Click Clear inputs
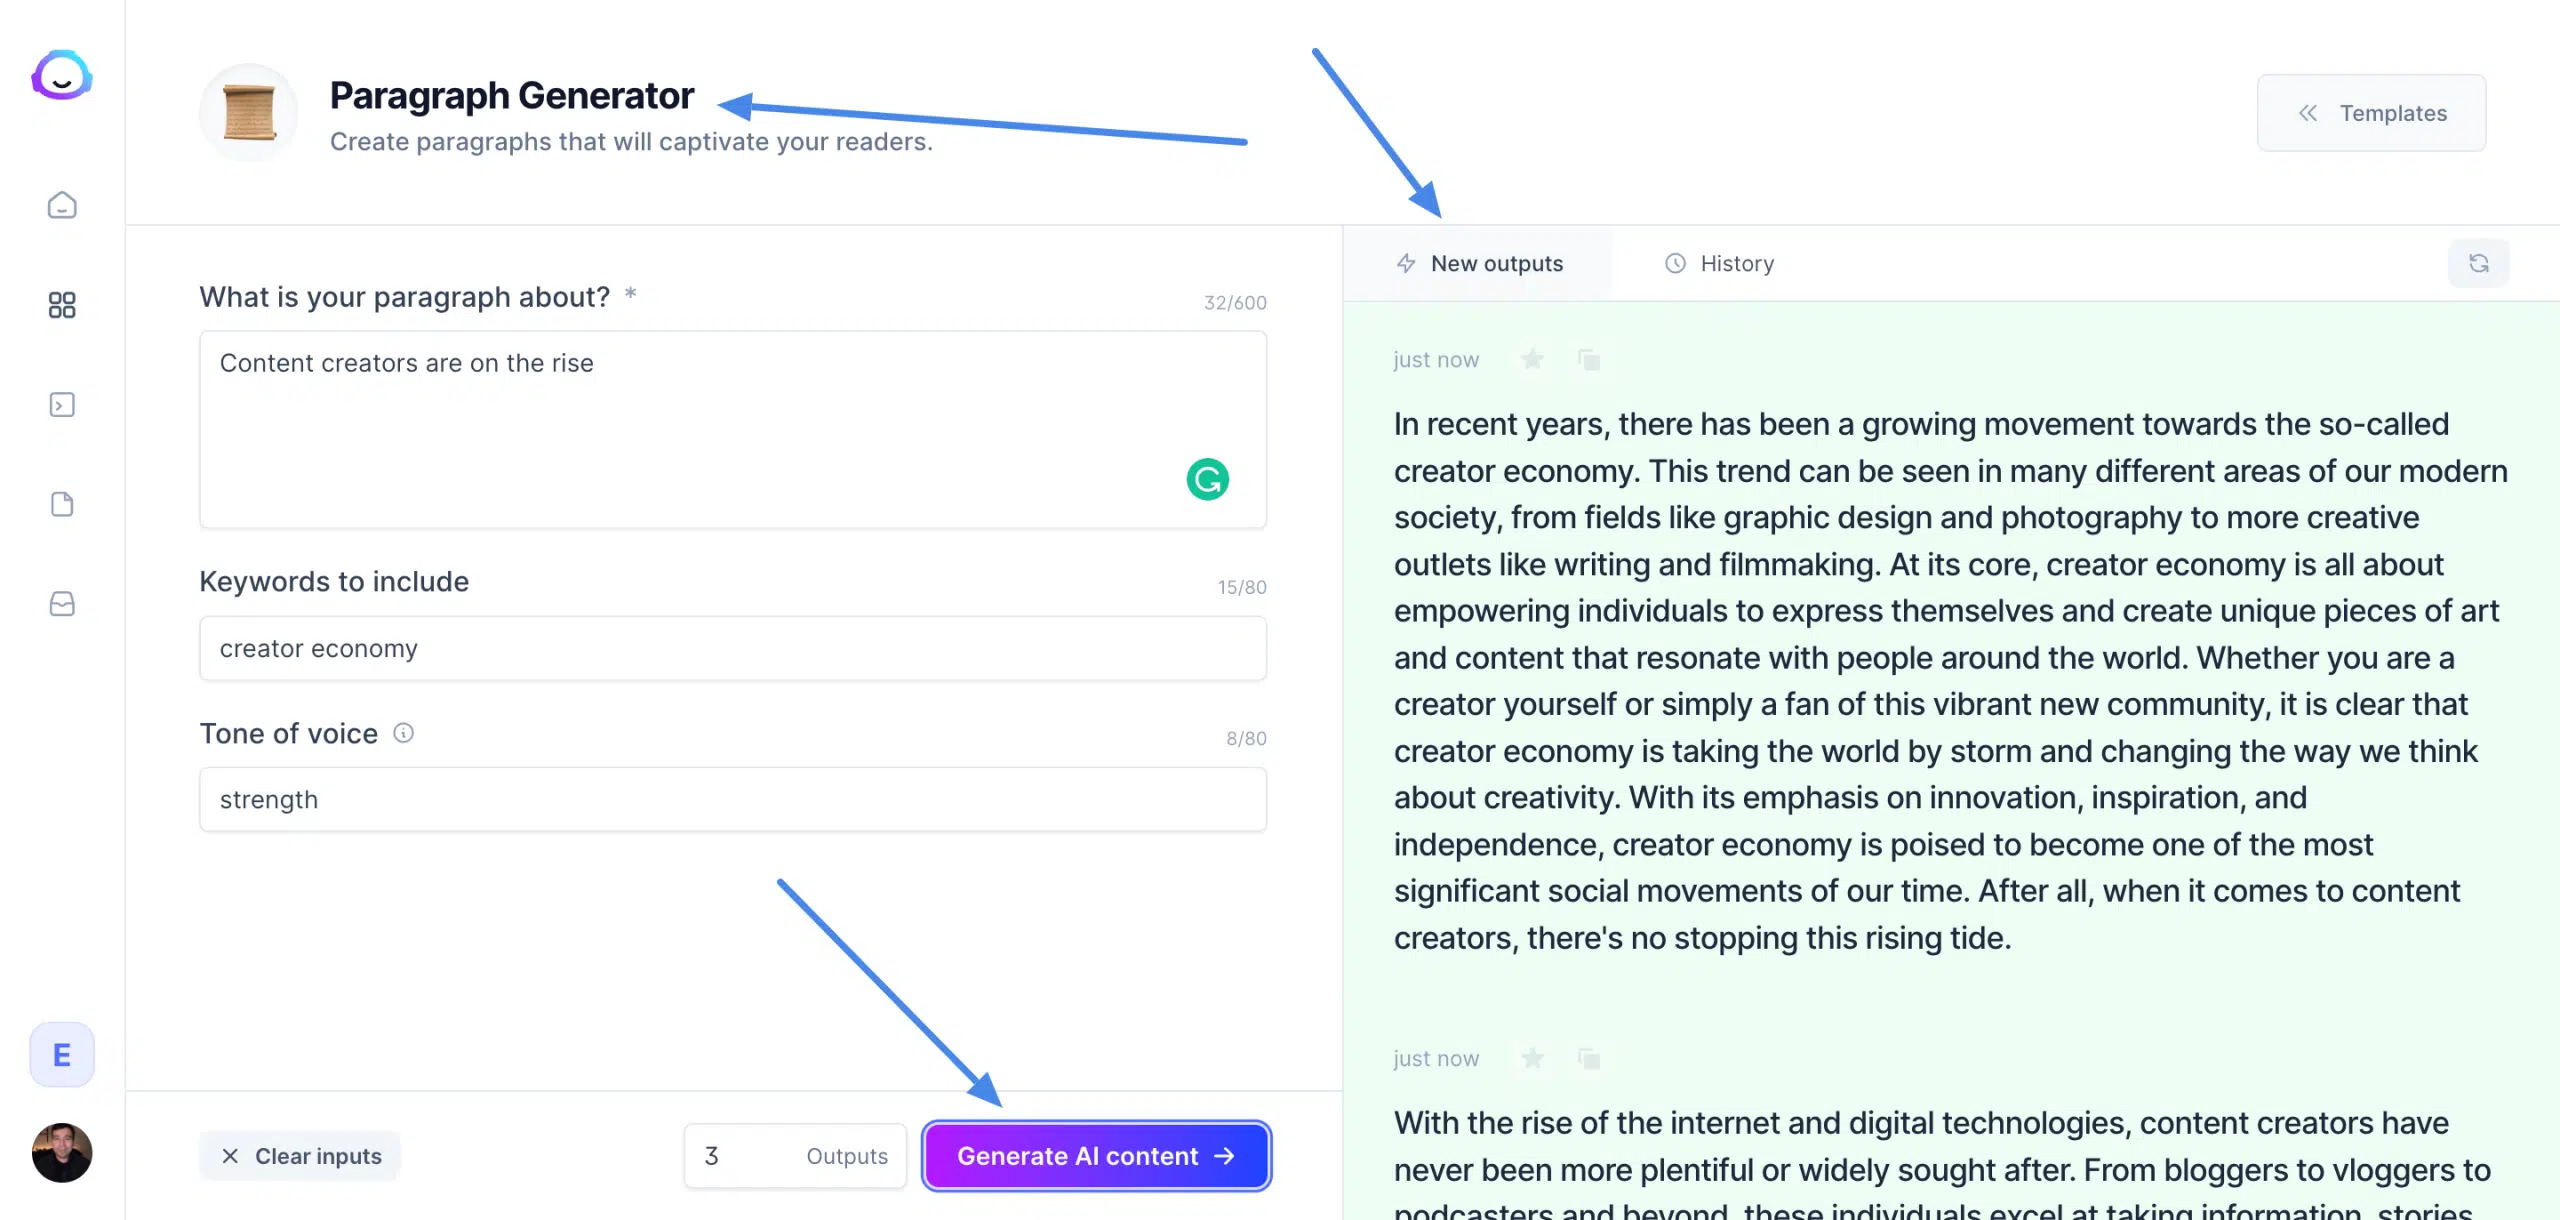The height and width of the screenshot is (1220, 2560). 298,1155
